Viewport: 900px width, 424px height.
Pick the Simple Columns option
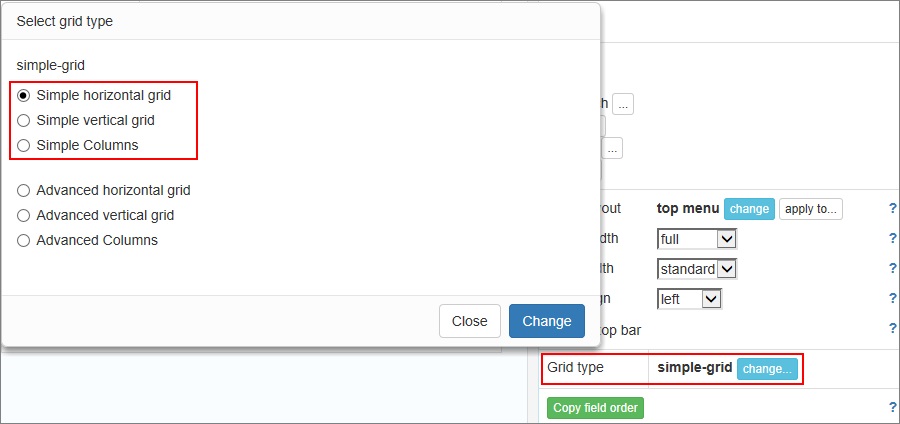tap(24, 146)
